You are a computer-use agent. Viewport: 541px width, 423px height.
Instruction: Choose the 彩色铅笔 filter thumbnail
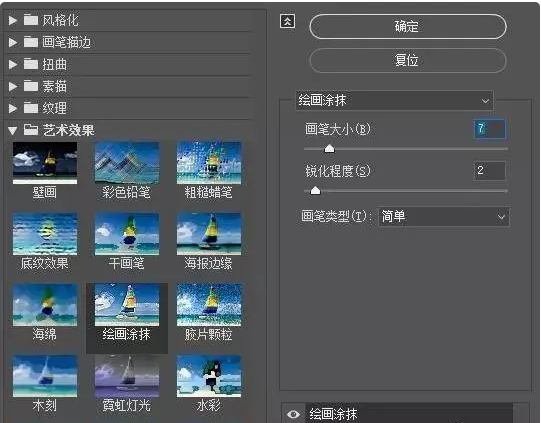pyautogui.click(x=127, y=163)
